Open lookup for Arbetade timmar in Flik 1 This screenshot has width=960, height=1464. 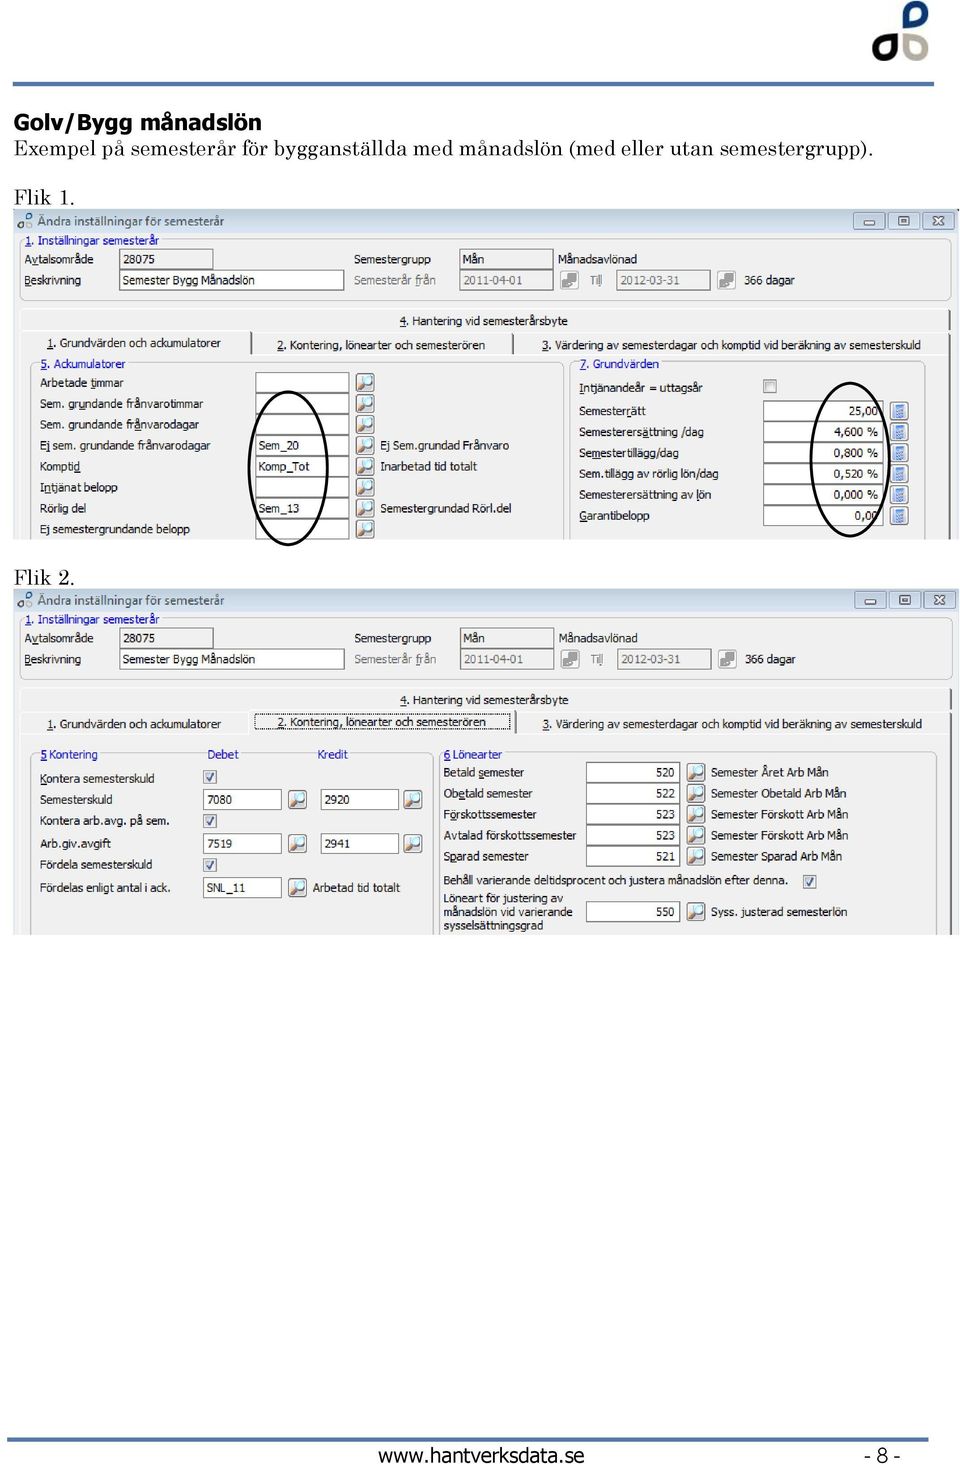click(365, 382)
